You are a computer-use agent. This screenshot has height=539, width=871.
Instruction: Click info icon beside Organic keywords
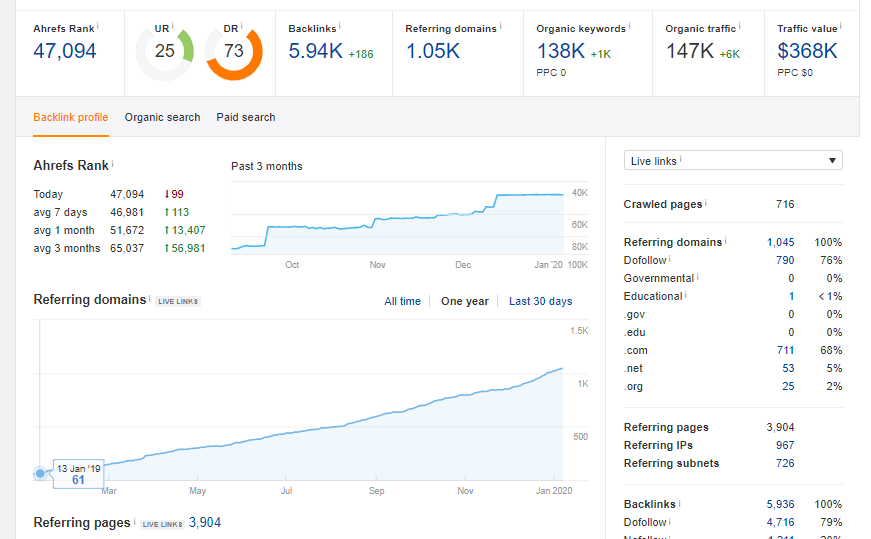(631, 25)
